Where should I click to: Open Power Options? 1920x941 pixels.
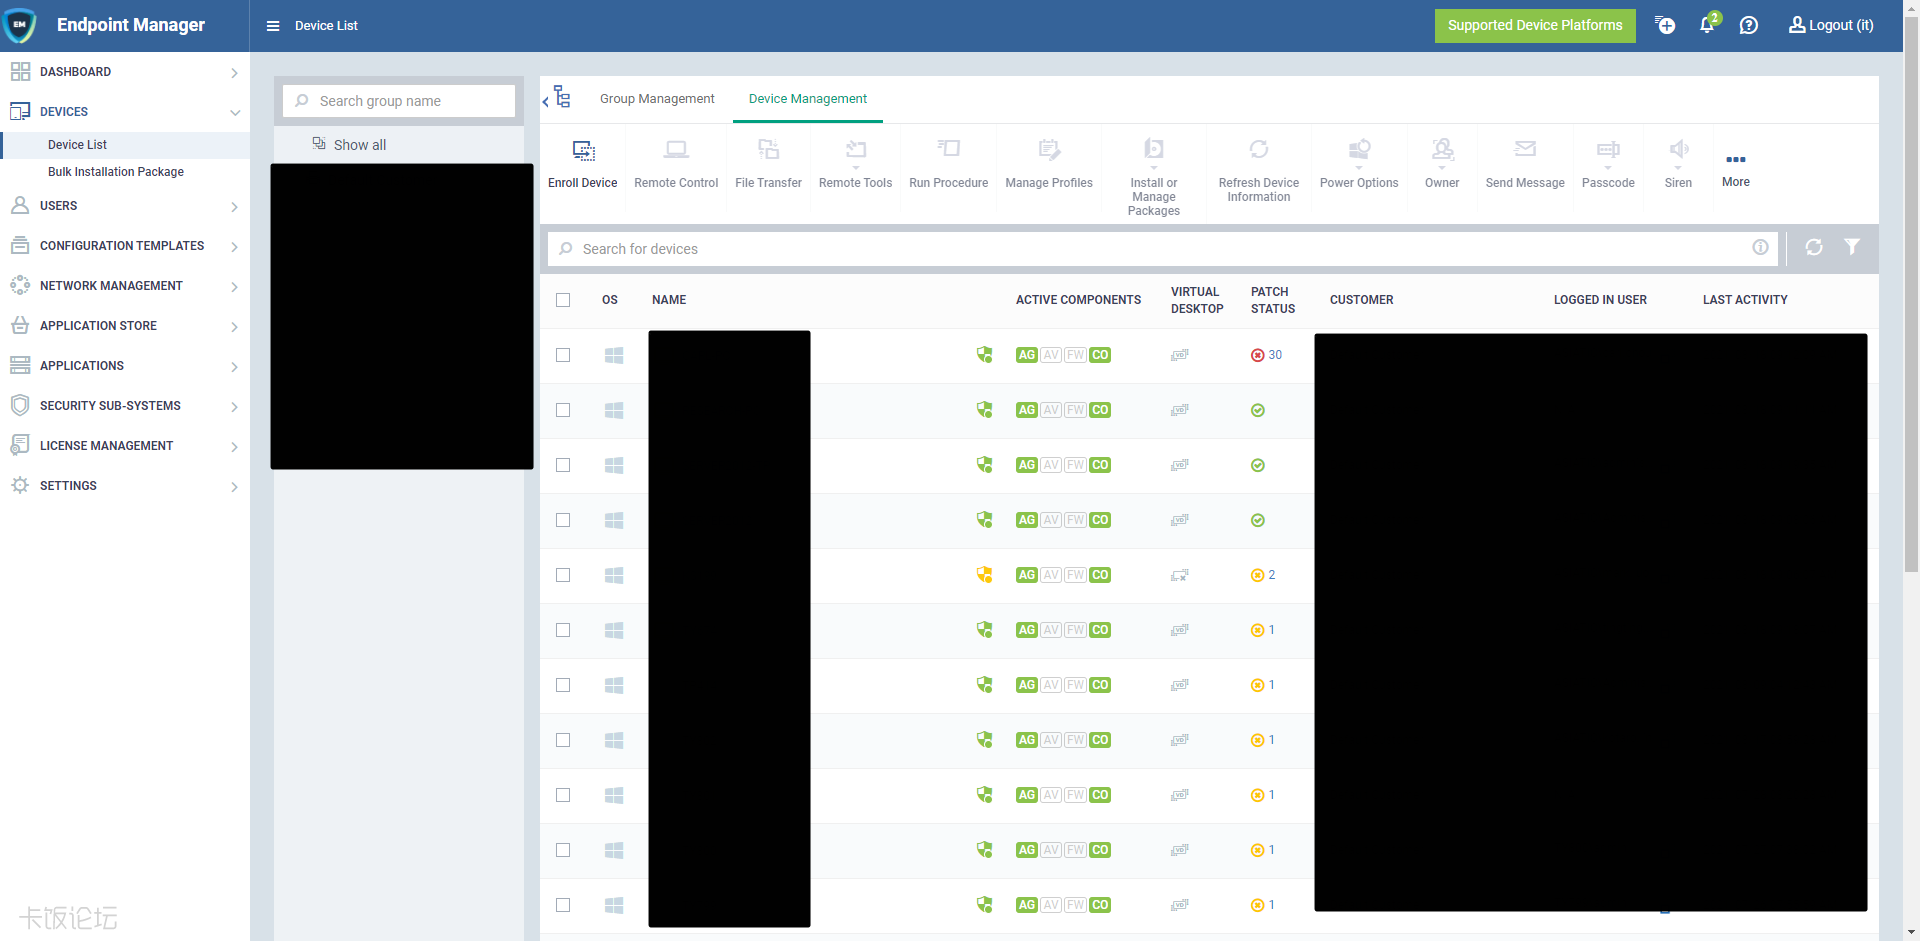(1359, 164)
